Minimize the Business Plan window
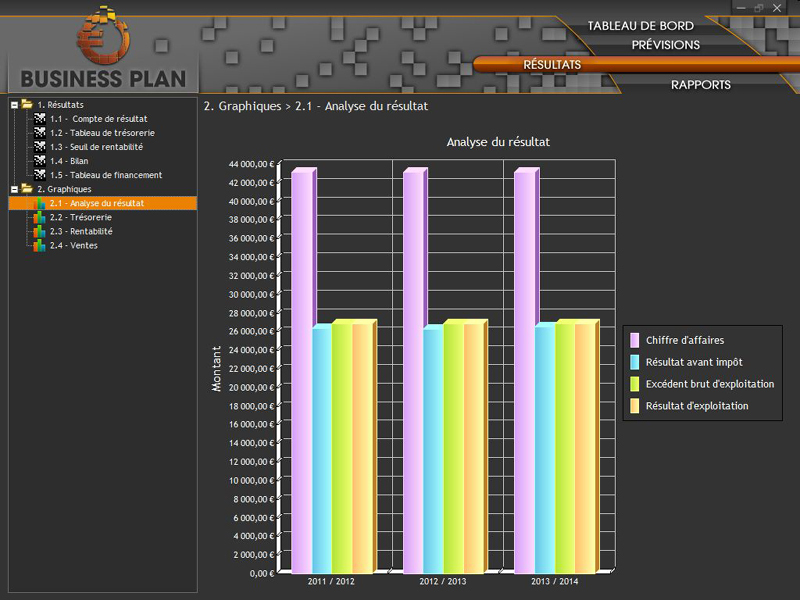This screenshot has height=600, width=800. click(741, 8)
